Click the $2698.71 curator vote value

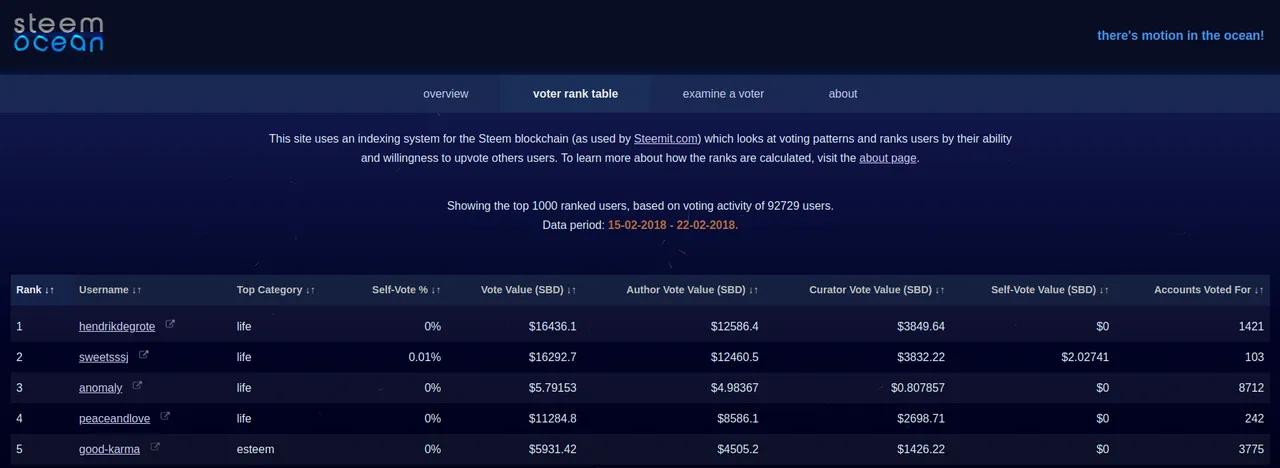pos(921,419)
